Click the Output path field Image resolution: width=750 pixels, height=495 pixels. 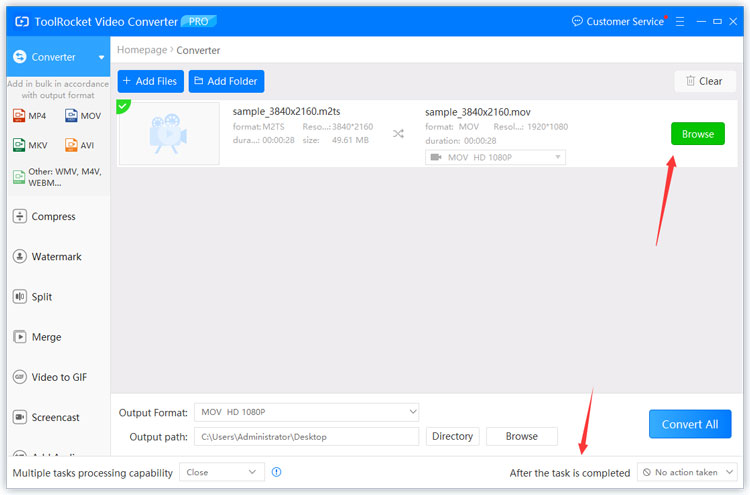point(307,437)
